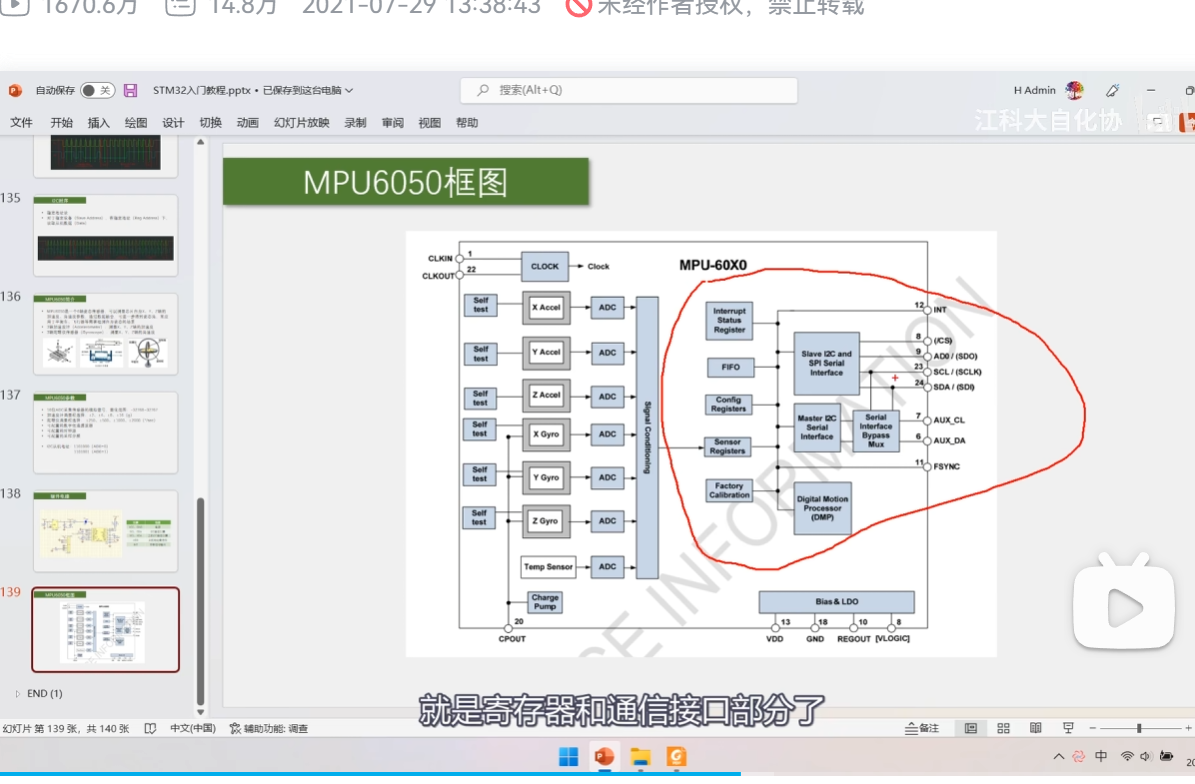Switch to the 开始 ribbon tab
1195x784 pixels.
pos(61,123)
